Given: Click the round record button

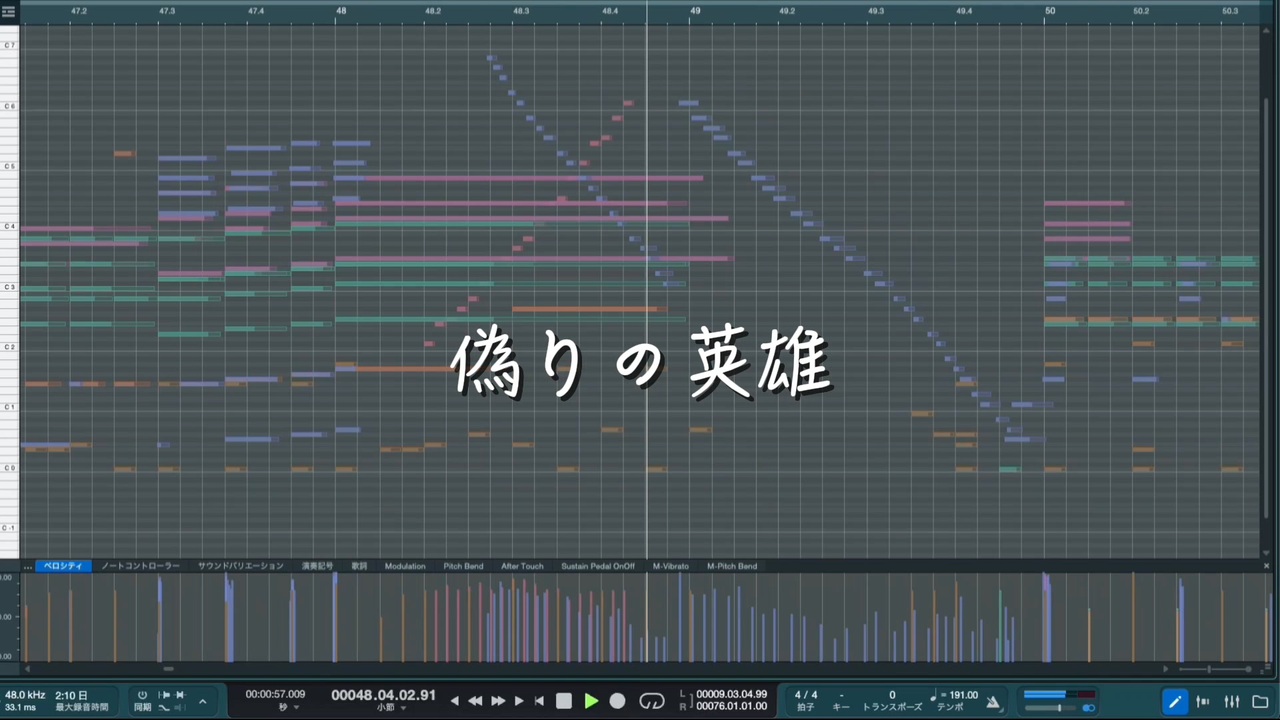Looking at the screenshot, I should [x=617, y=701].
